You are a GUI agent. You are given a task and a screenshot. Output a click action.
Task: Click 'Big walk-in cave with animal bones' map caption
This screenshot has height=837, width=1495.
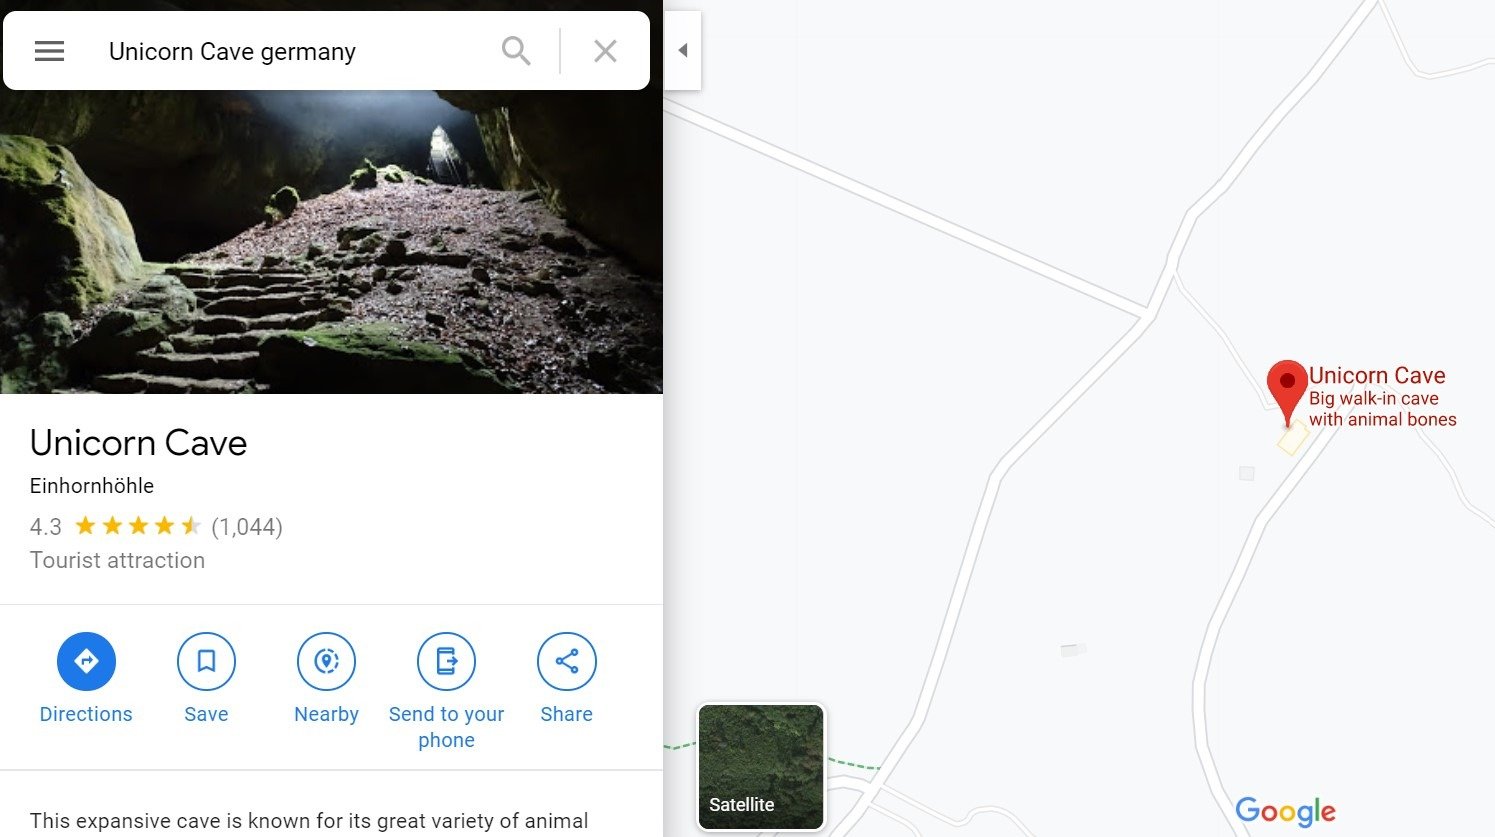[1383, 409]
